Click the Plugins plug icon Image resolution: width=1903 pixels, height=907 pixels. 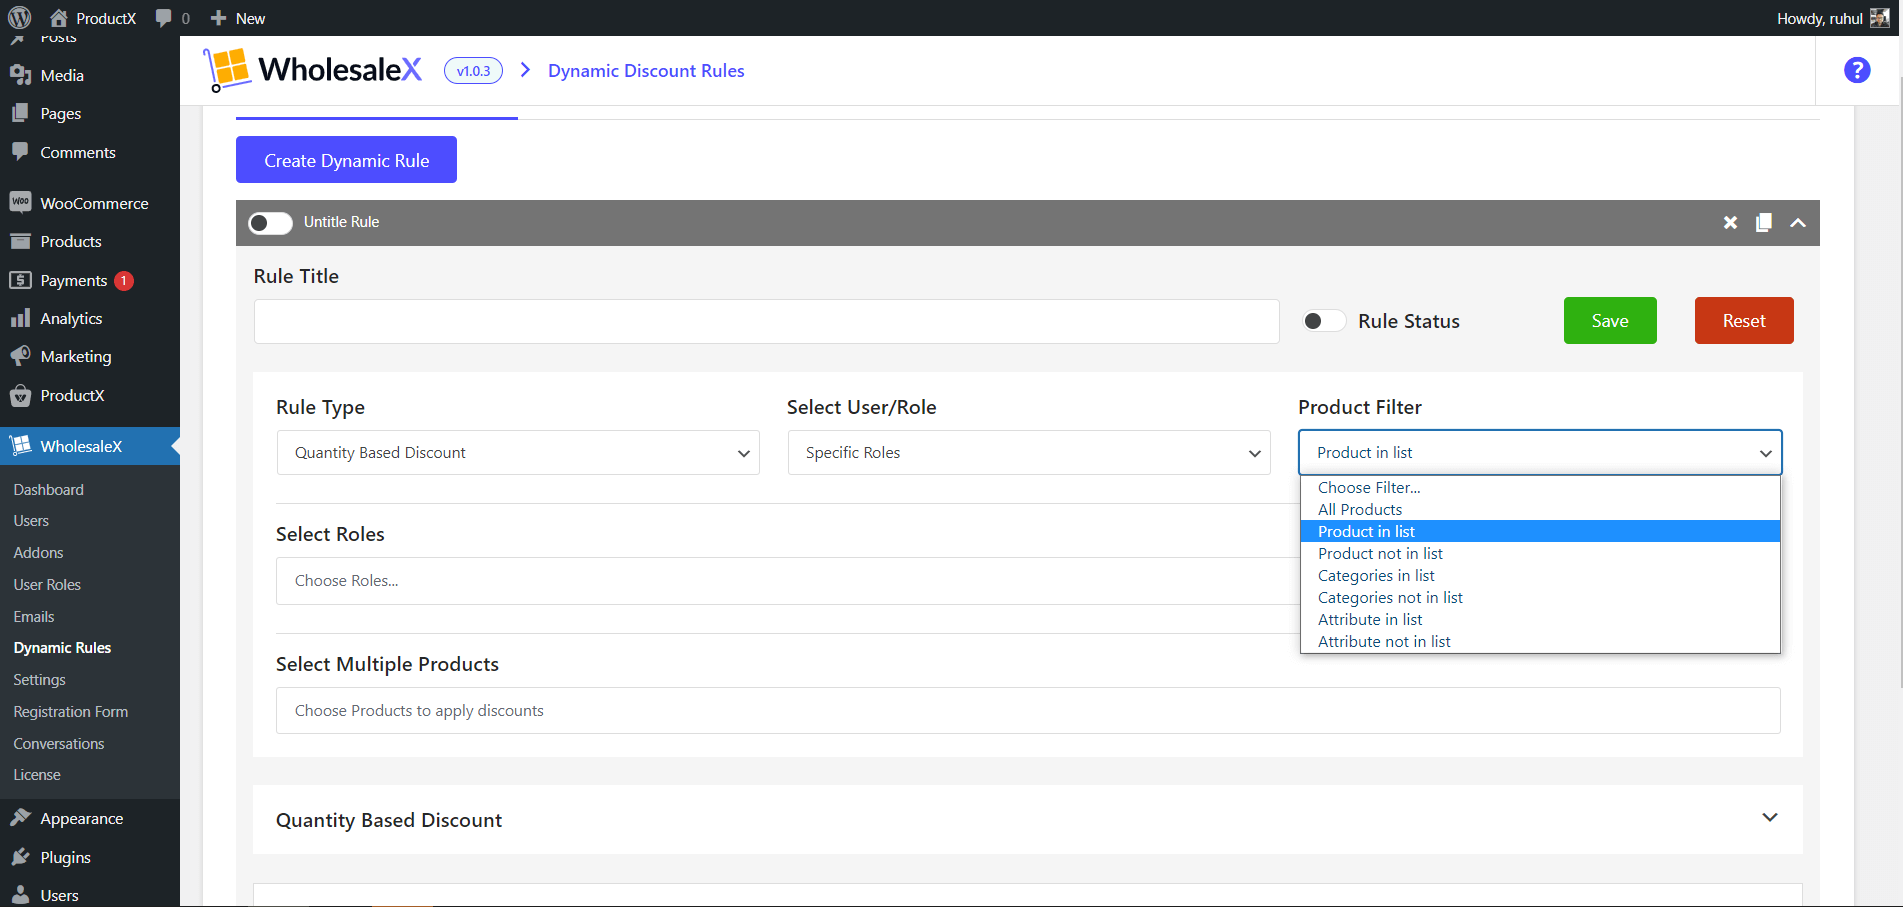click(x=20, y=857)
